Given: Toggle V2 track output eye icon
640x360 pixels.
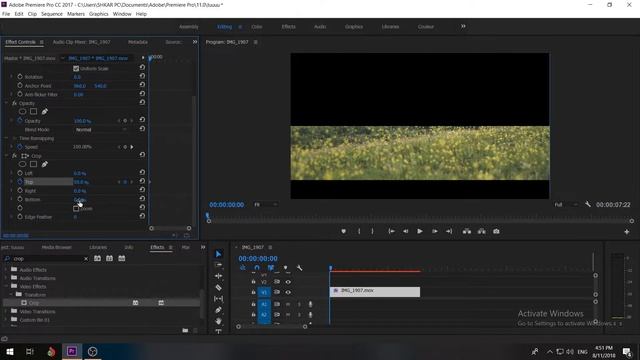Looking at the screenshot, I should 288,282.
